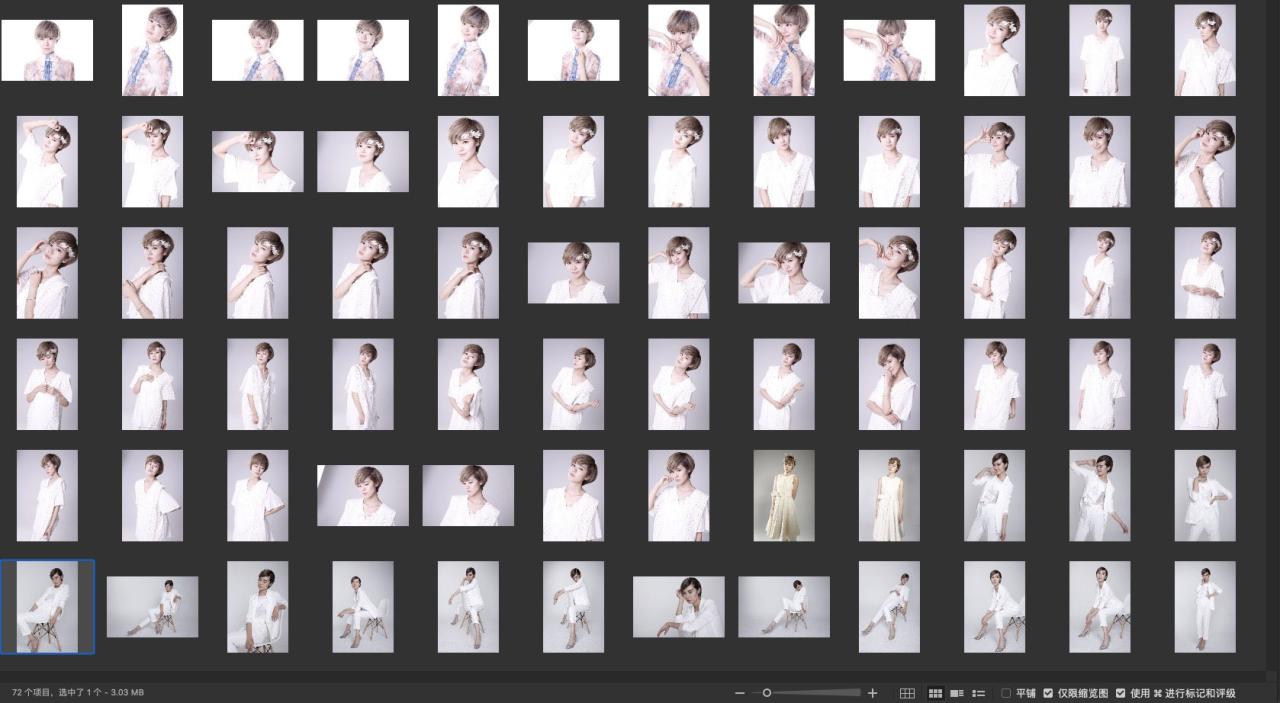The image size is (1280, 703).
Task: Switch to list view mode icon
Action: pyautogui.click(x=979, y=693)
